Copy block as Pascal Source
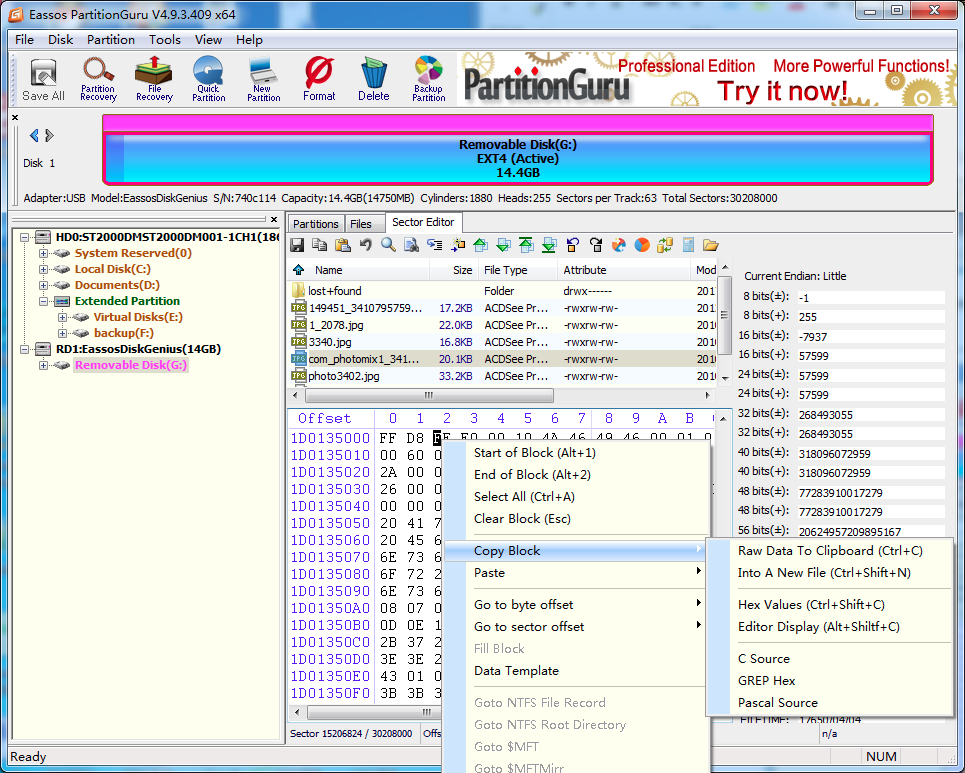Screen dimensions: 965x773 pyautogui.click(x=778, y=703)
